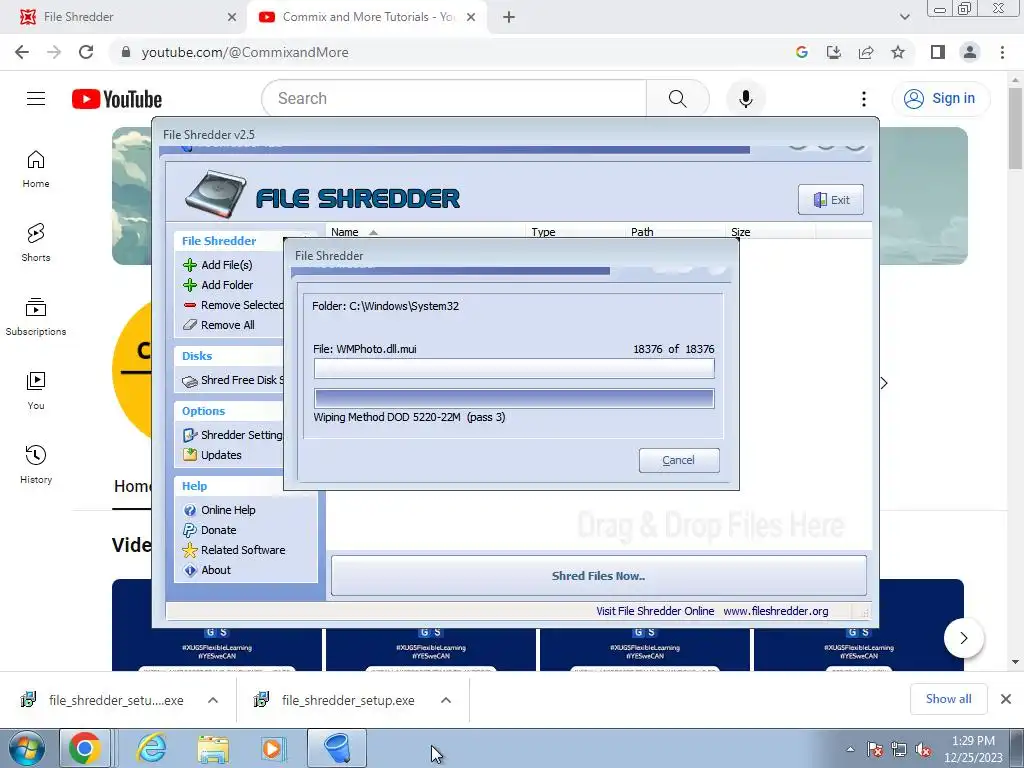Toggle Chrome side panel icon
The height and width of the screenshot is (768, 1024).
(938, 52)
